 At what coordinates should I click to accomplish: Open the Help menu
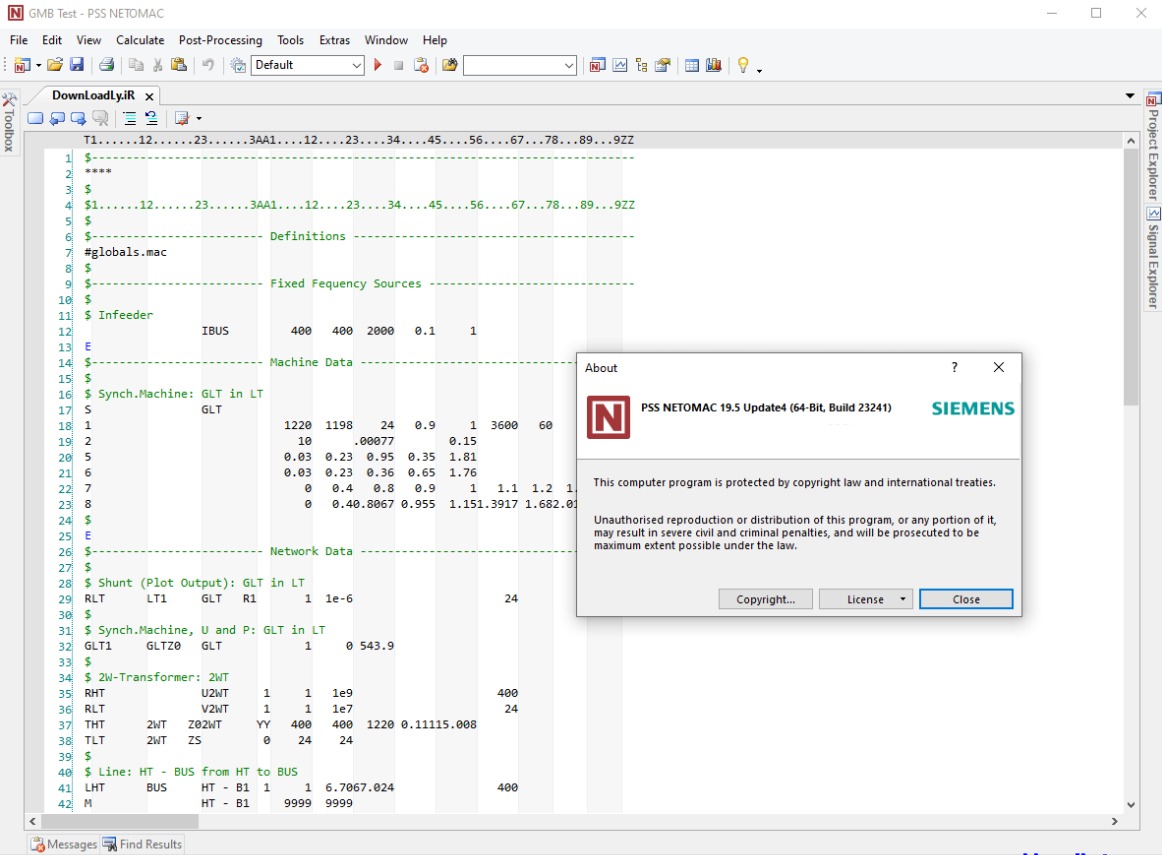(435, 40)
